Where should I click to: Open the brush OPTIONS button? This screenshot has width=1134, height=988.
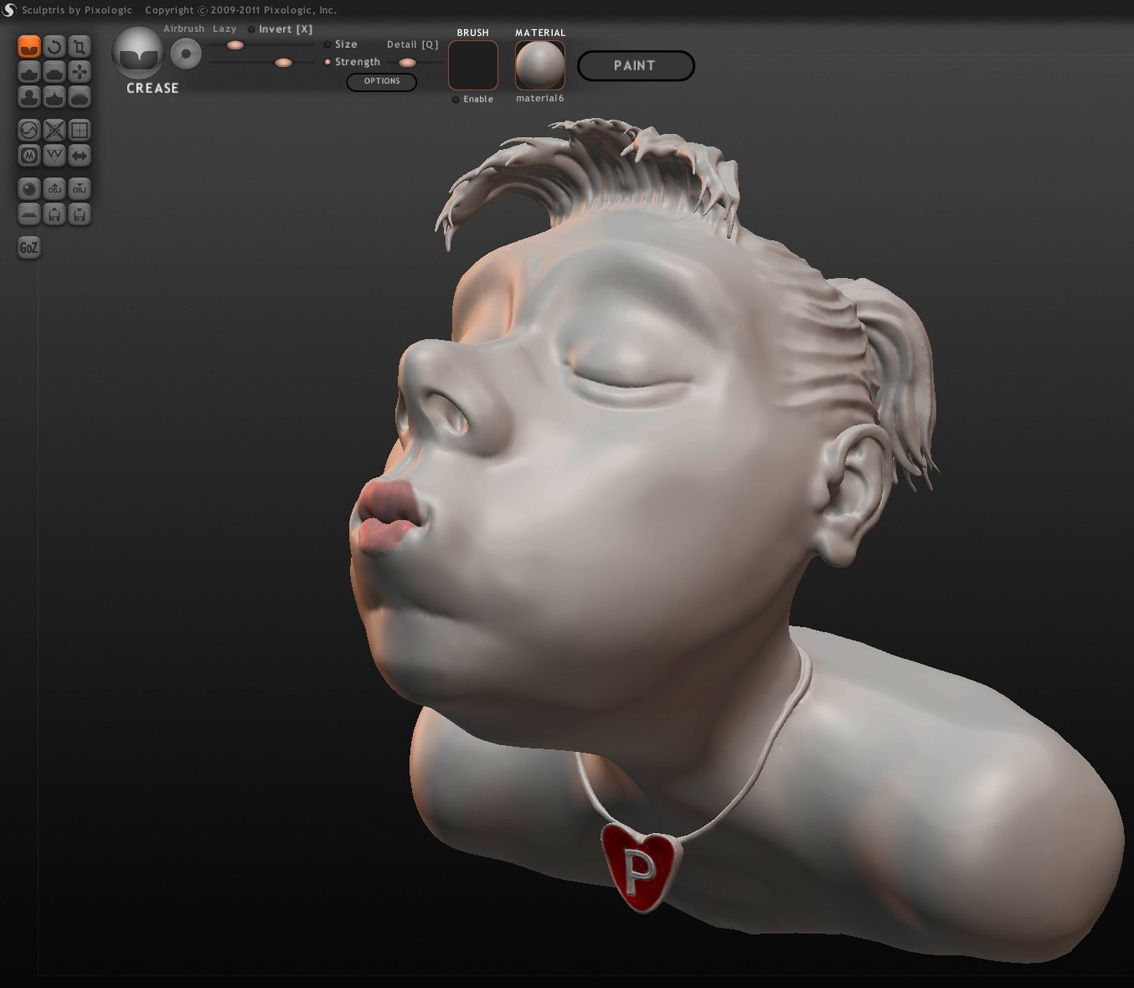click(x=382, y=82)
